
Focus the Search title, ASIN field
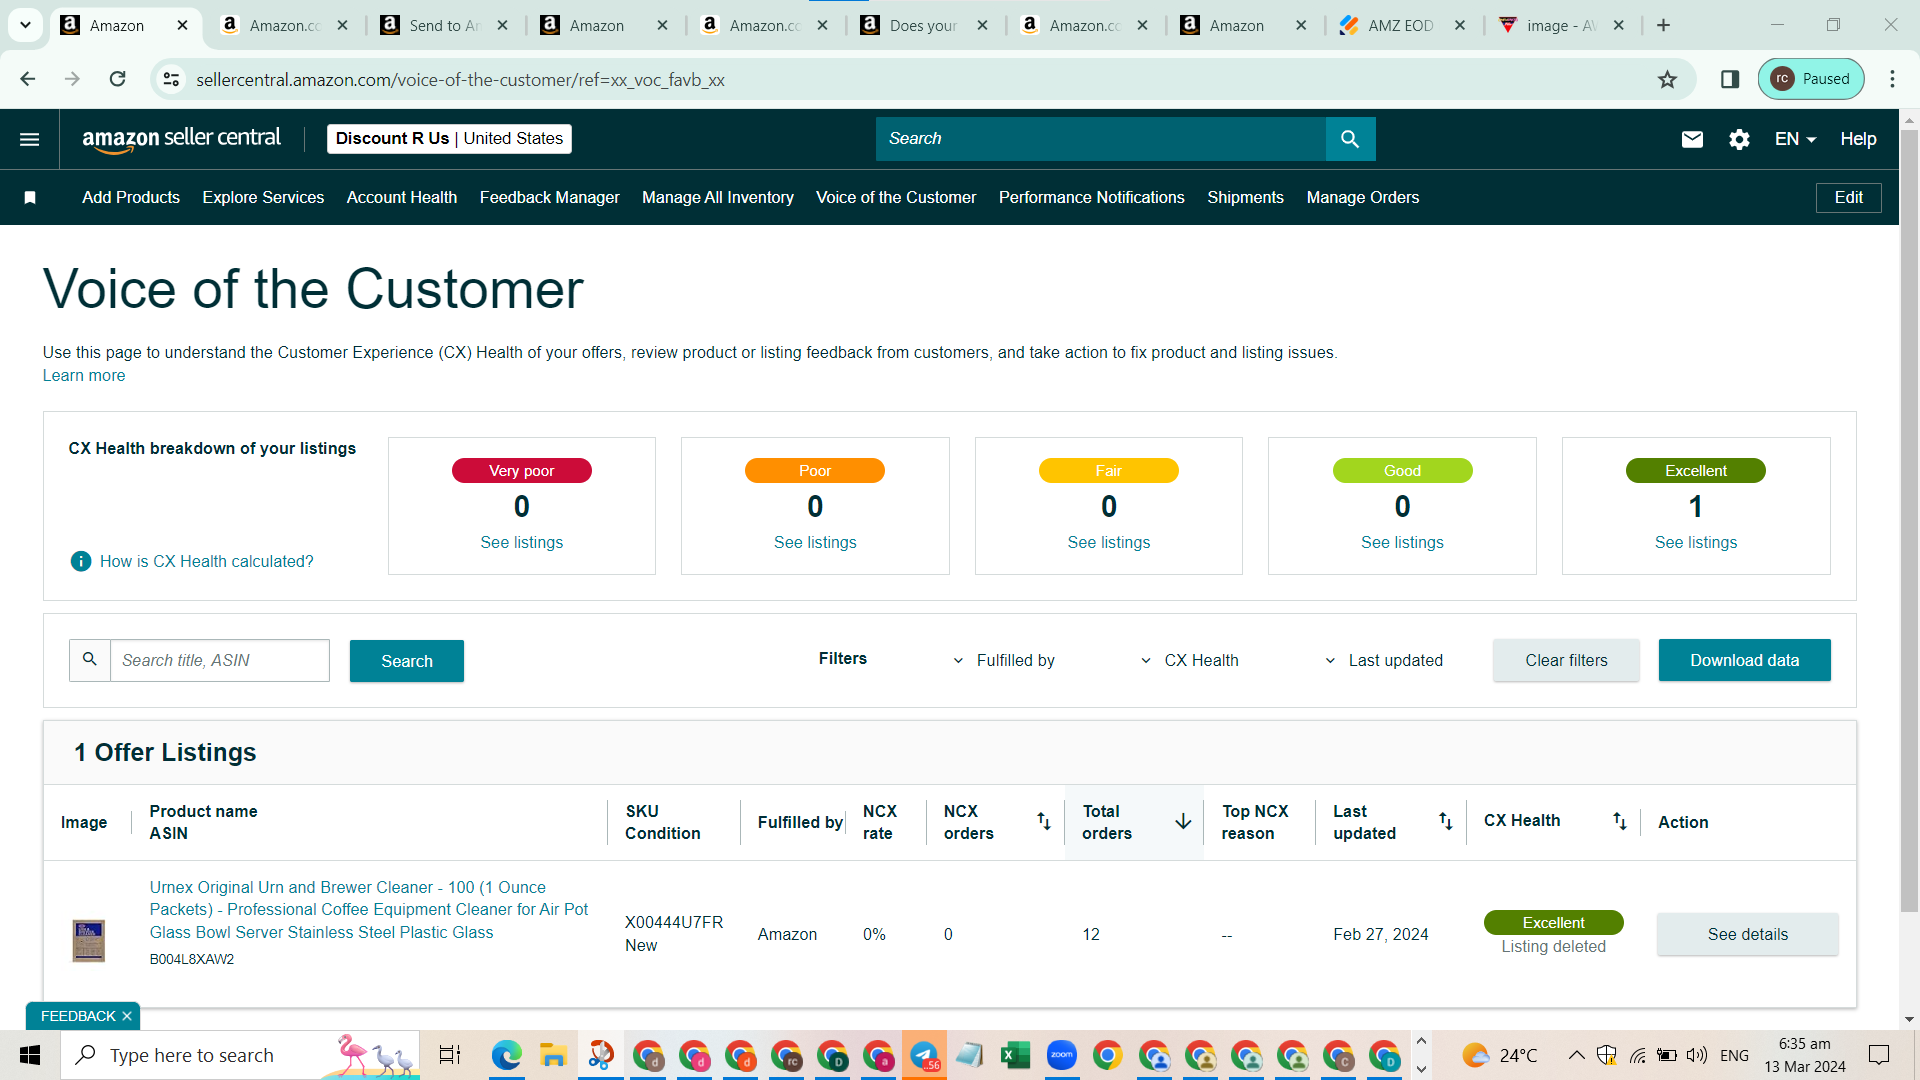tap(219, 661)
